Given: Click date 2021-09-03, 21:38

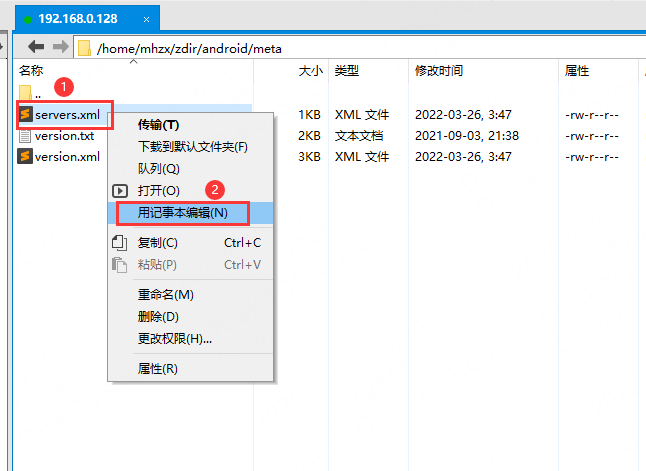Looking at the screenshot, I should point(467,136).
